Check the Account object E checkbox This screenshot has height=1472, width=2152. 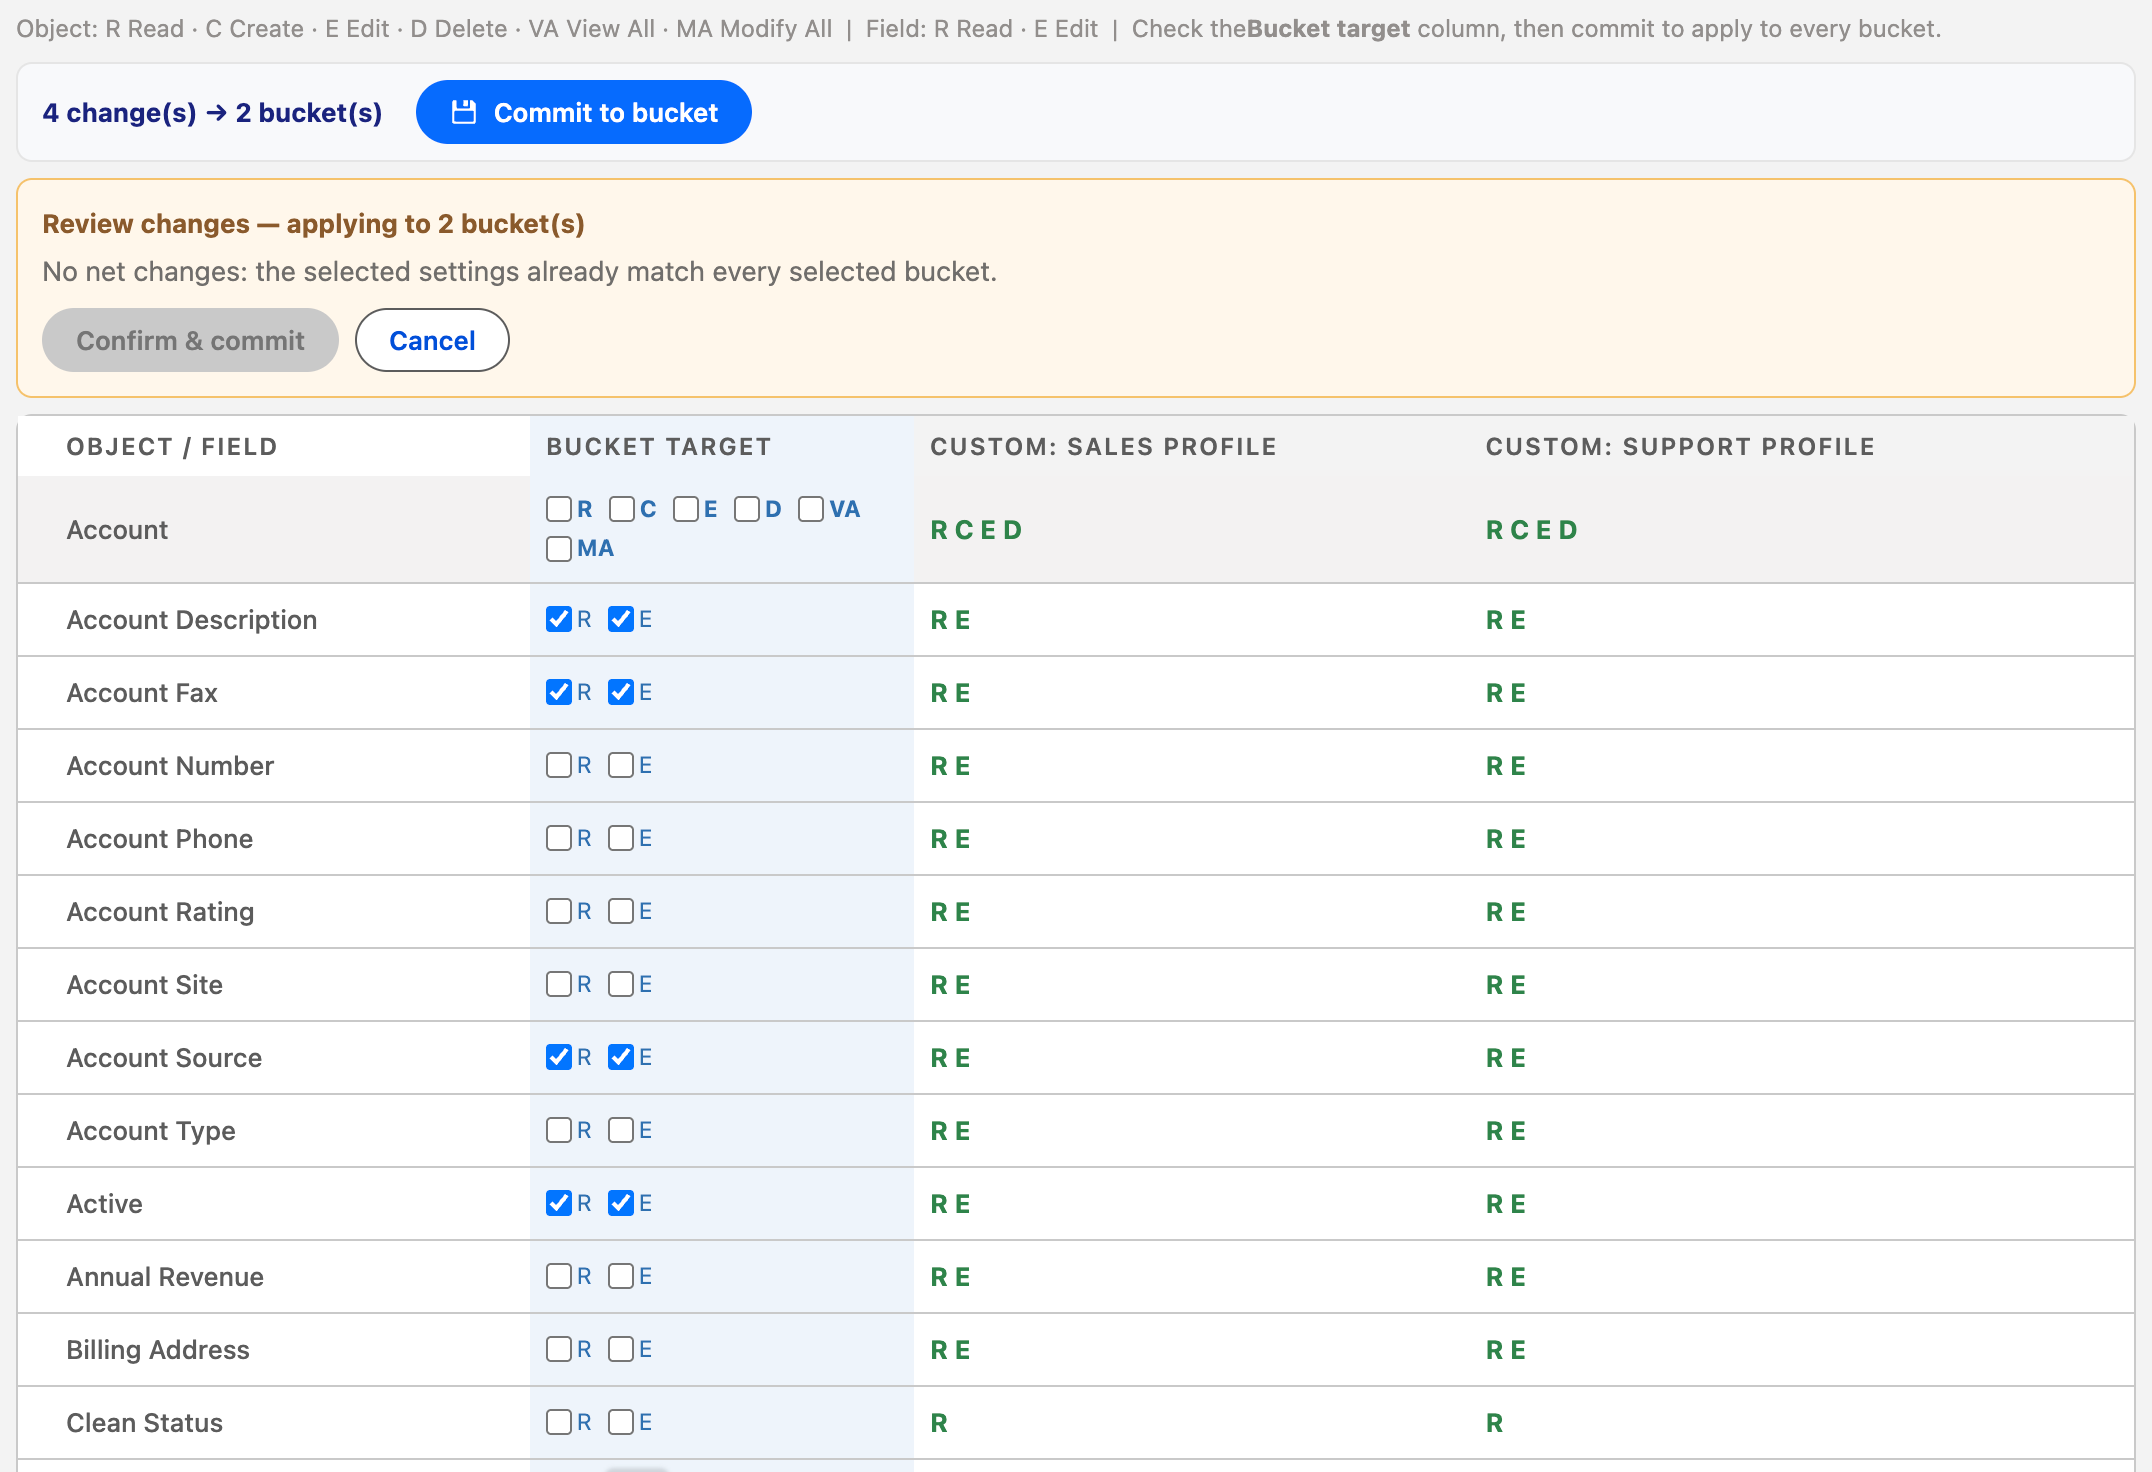(686, 509)
